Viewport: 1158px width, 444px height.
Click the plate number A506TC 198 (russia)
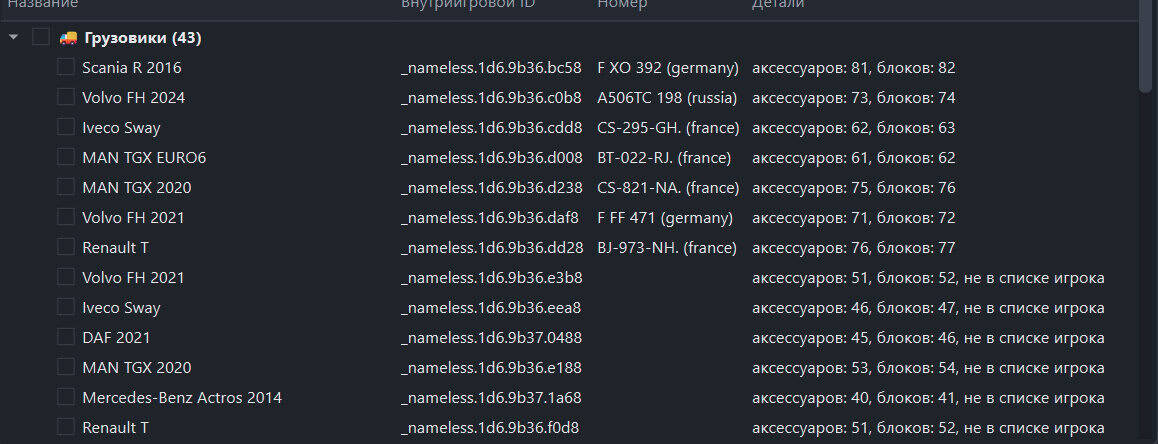click(667, 98)
